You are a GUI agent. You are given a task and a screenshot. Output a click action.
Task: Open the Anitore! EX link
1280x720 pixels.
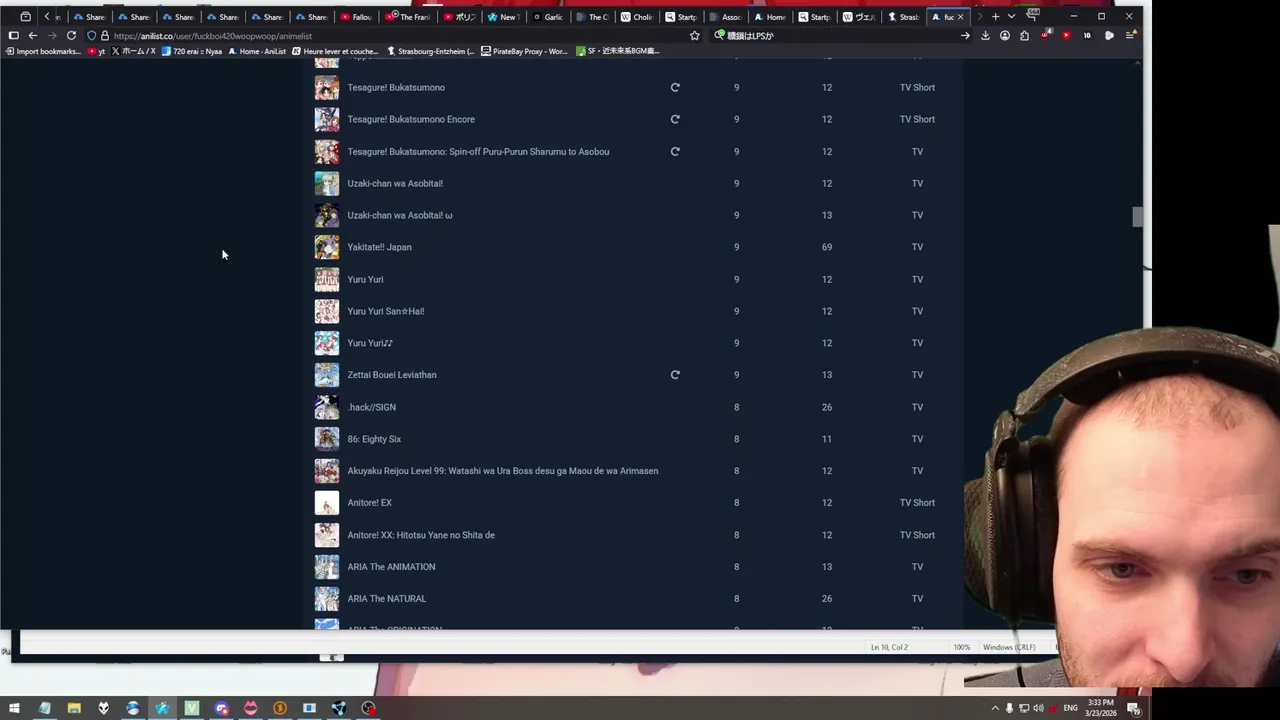click(370, 503)
